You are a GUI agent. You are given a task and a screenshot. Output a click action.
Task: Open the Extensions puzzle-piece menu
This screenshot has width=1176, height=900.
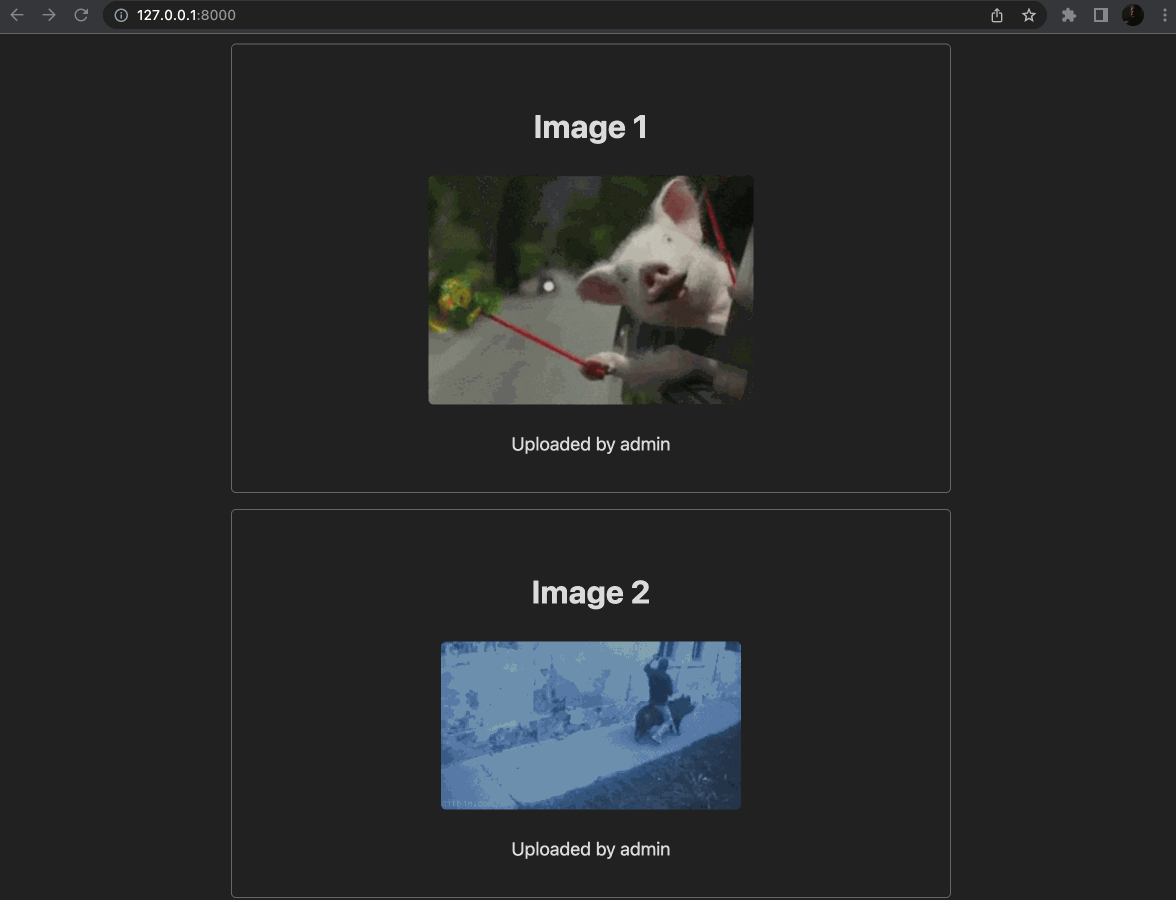pos(1069,15)
